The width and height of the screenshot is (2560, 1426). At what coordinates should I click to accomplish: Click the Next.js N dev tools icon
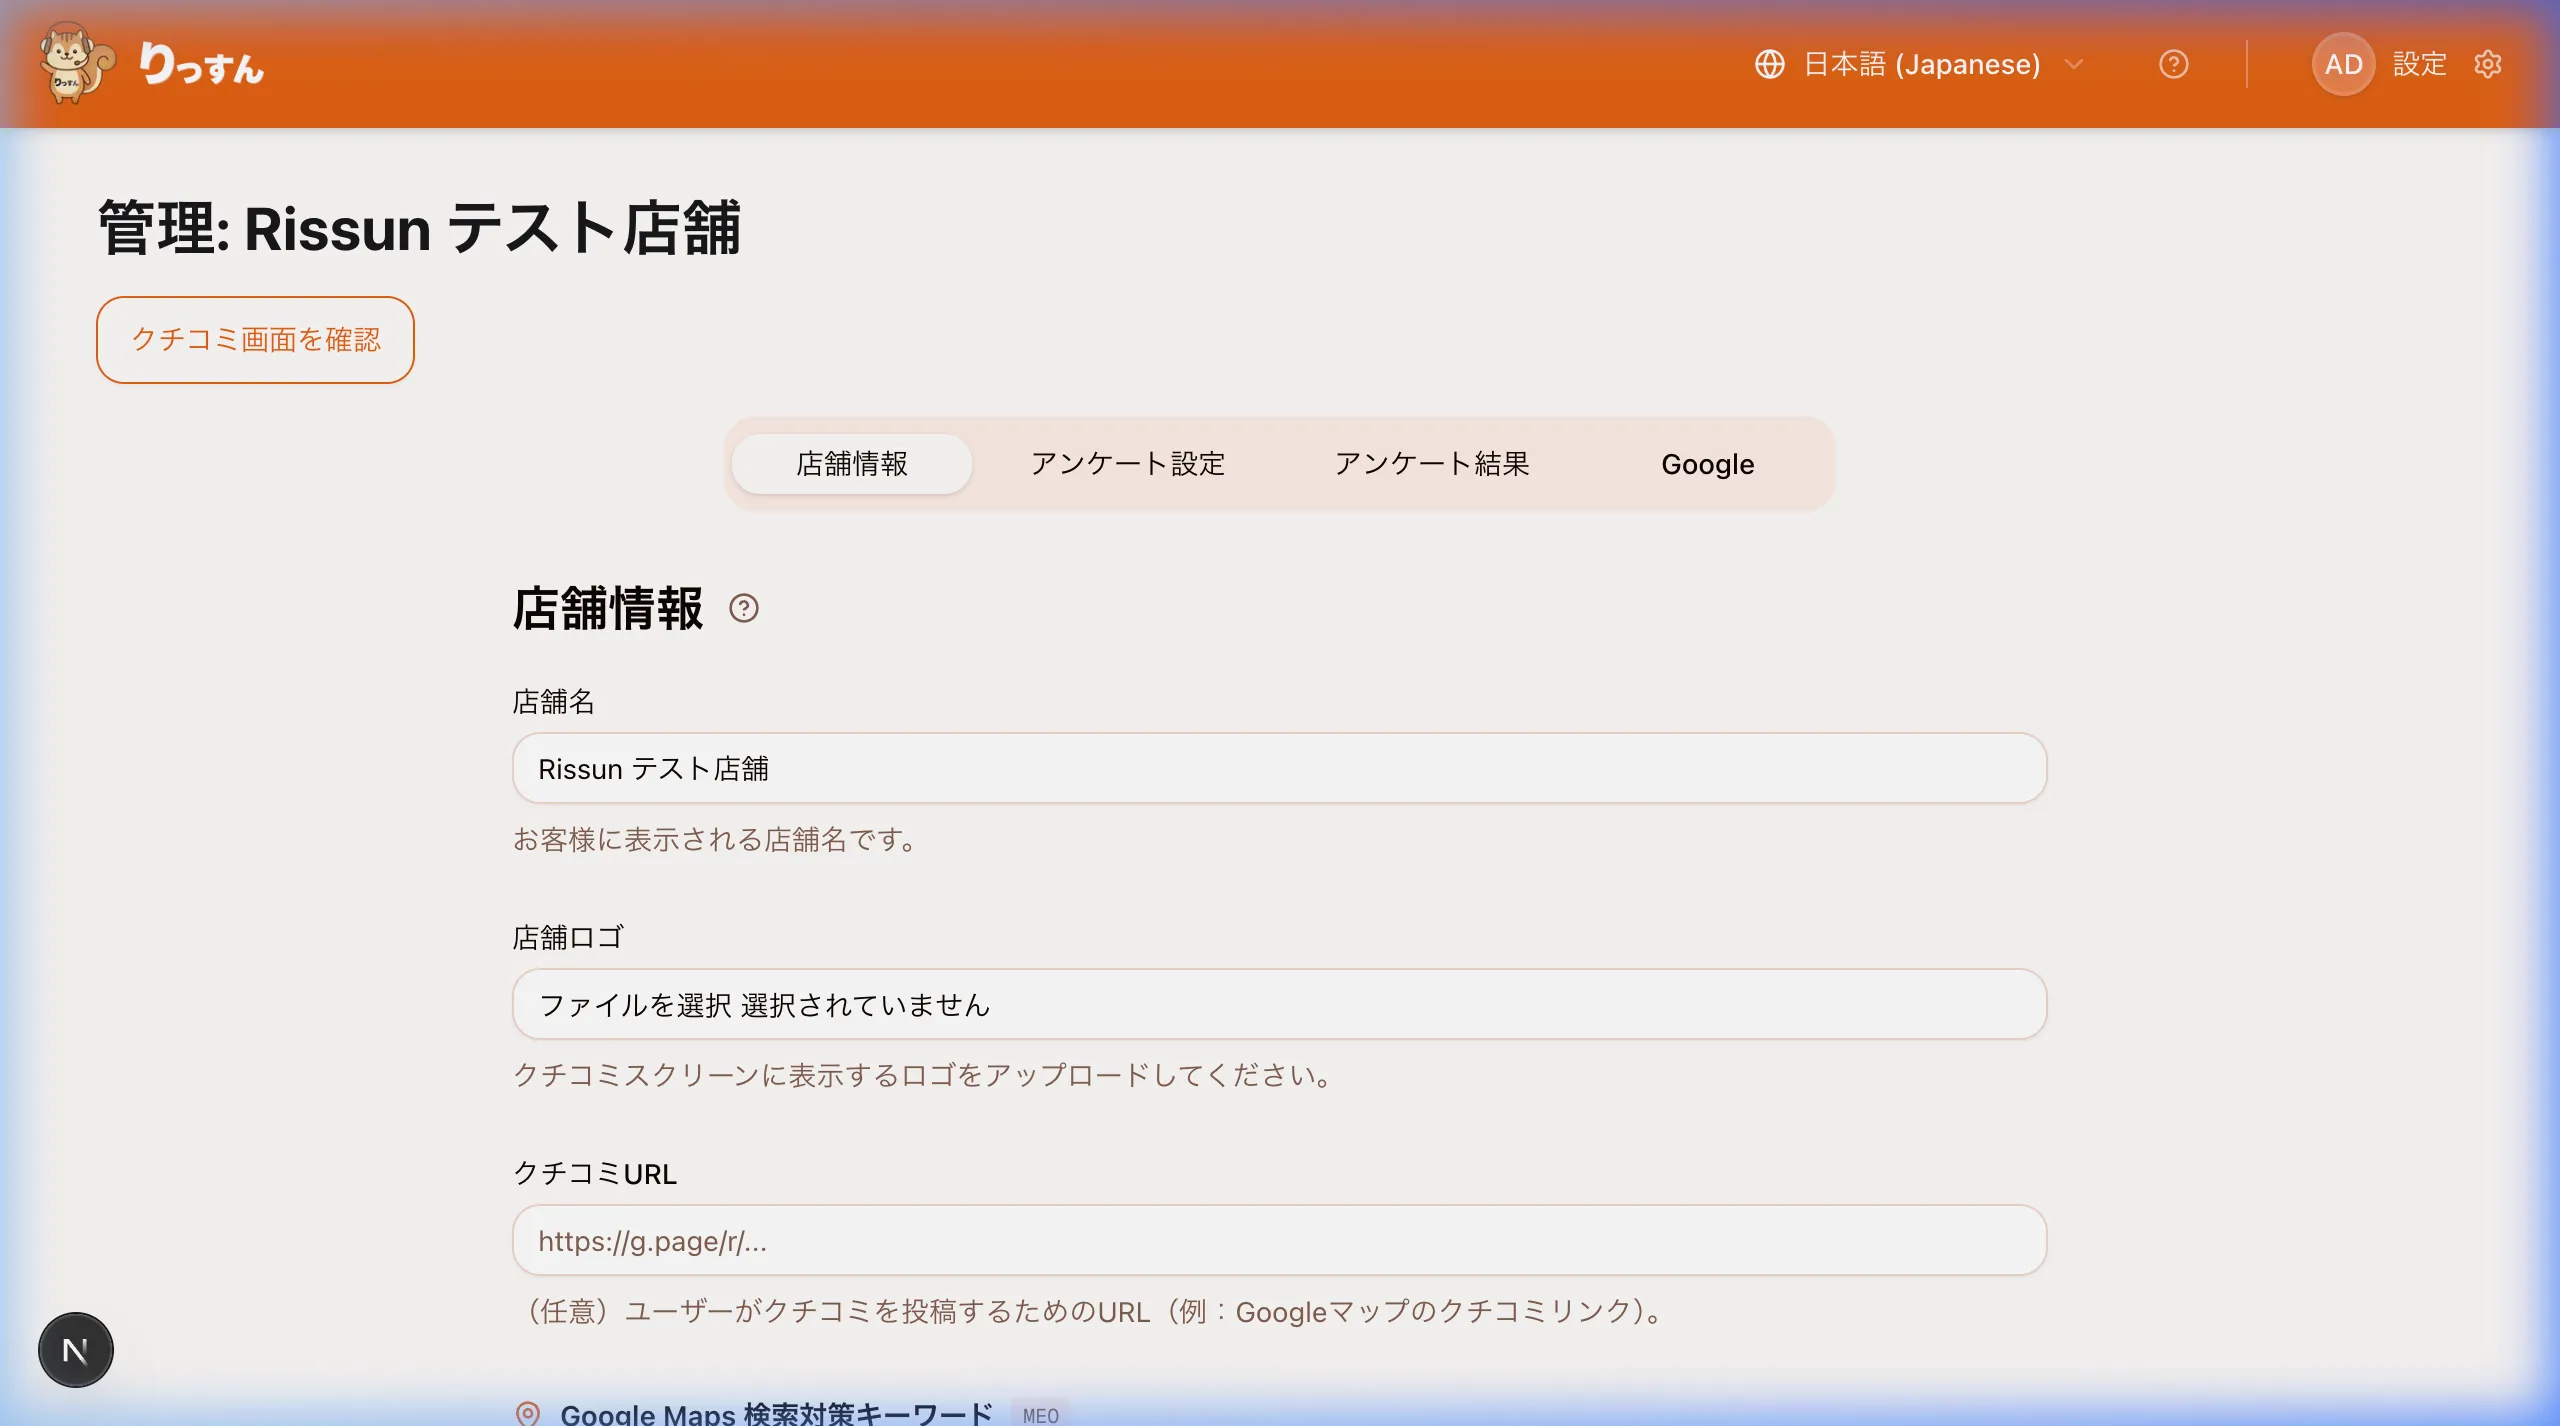point(76,1350)
